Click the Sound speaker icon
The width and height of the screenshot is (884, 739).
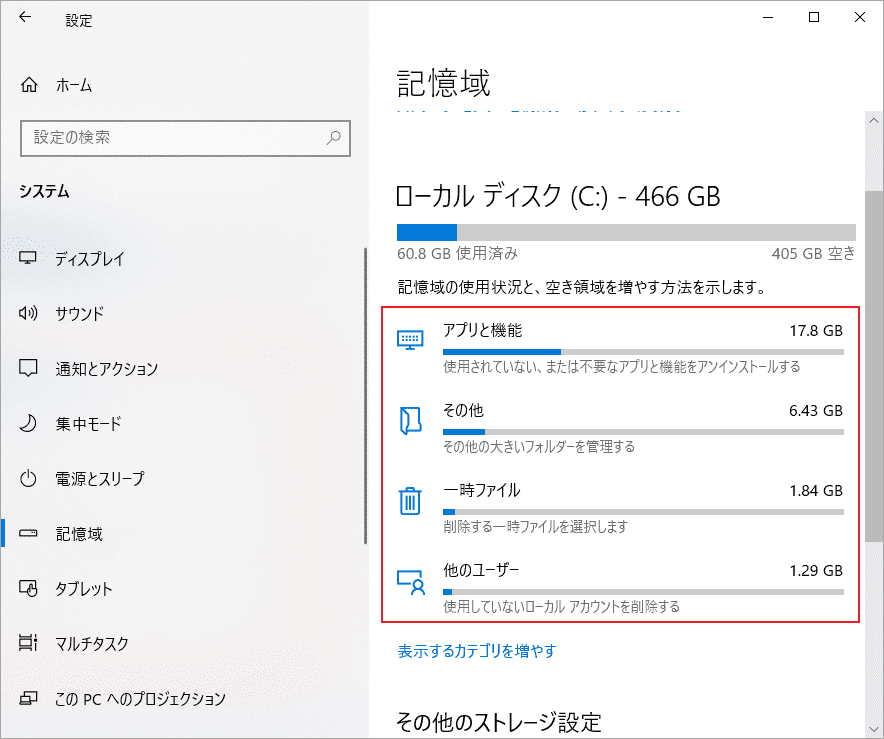(29, 314)
